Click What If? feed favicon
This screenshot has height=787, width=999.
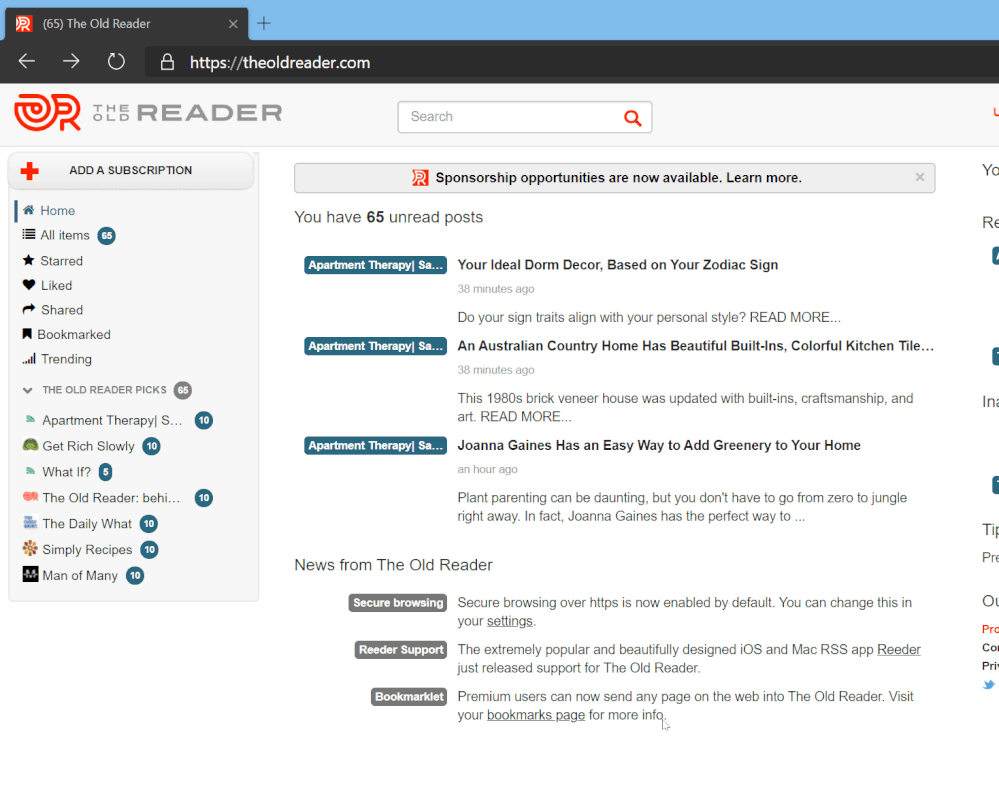(x=30, y=471)
